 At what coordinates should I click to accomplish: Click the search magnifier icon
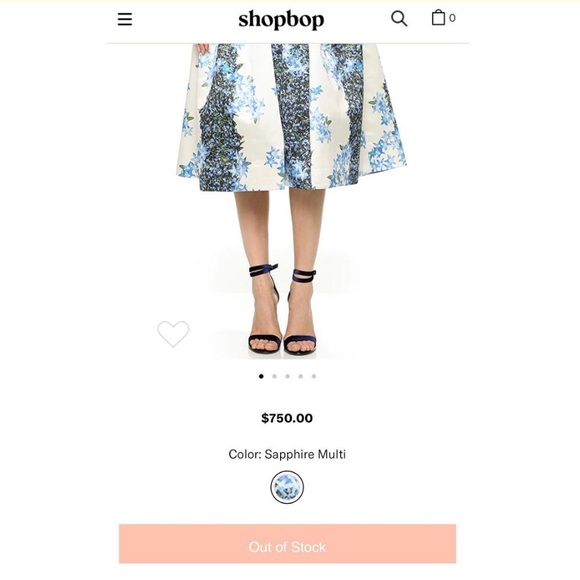click(399, 18)
